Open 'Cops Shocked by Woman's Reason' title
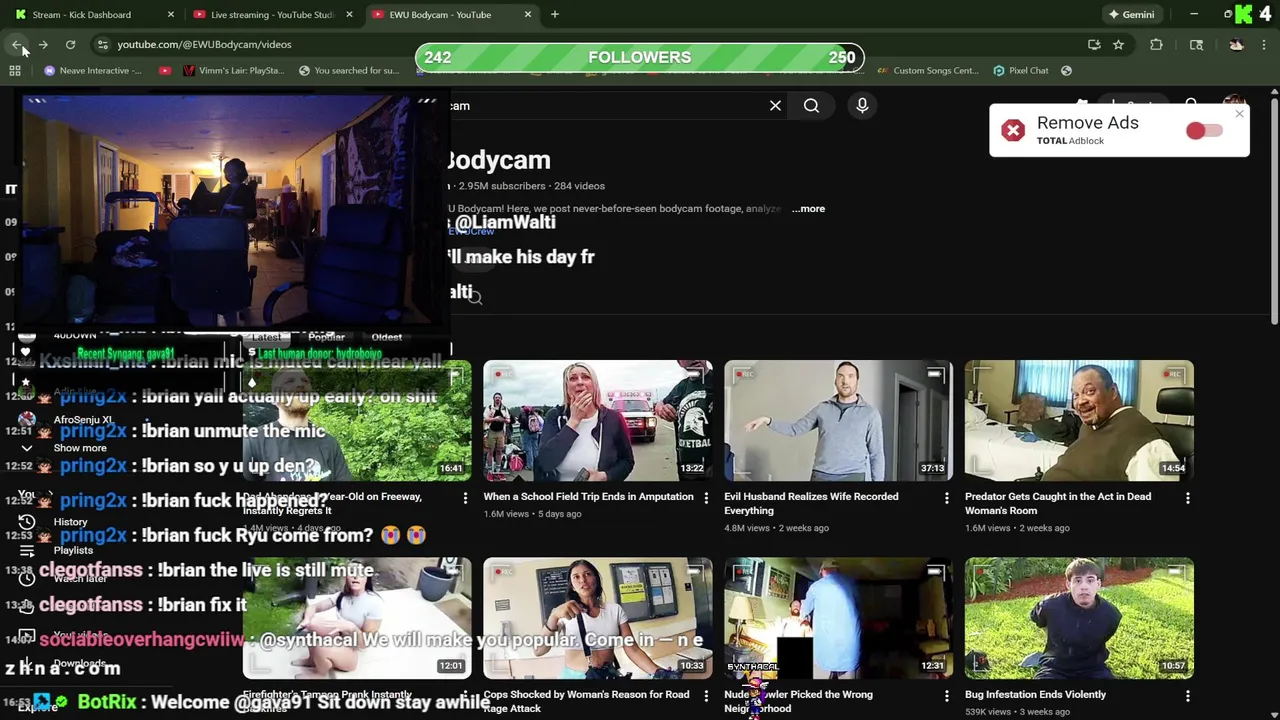Image resolution: width=1280 pixels, height=720 pixels. point(586,701)
